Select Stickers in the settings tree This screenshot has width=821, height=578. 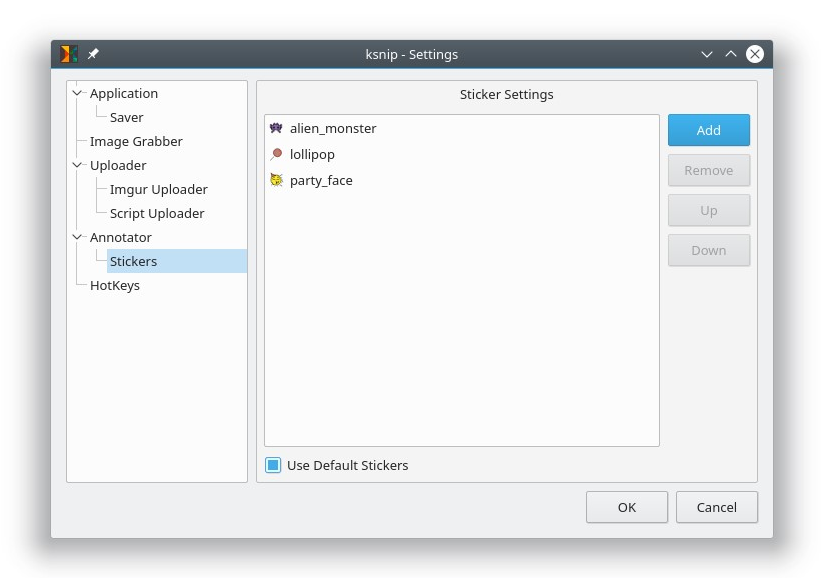pyautogui.click(x=177, y=261)
